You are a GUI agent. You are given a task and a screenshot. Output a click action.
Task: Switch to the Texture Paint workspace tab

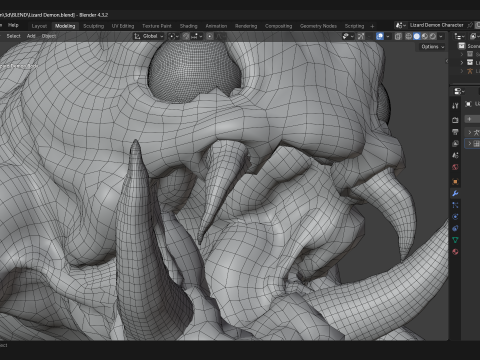tap(157, 26)
